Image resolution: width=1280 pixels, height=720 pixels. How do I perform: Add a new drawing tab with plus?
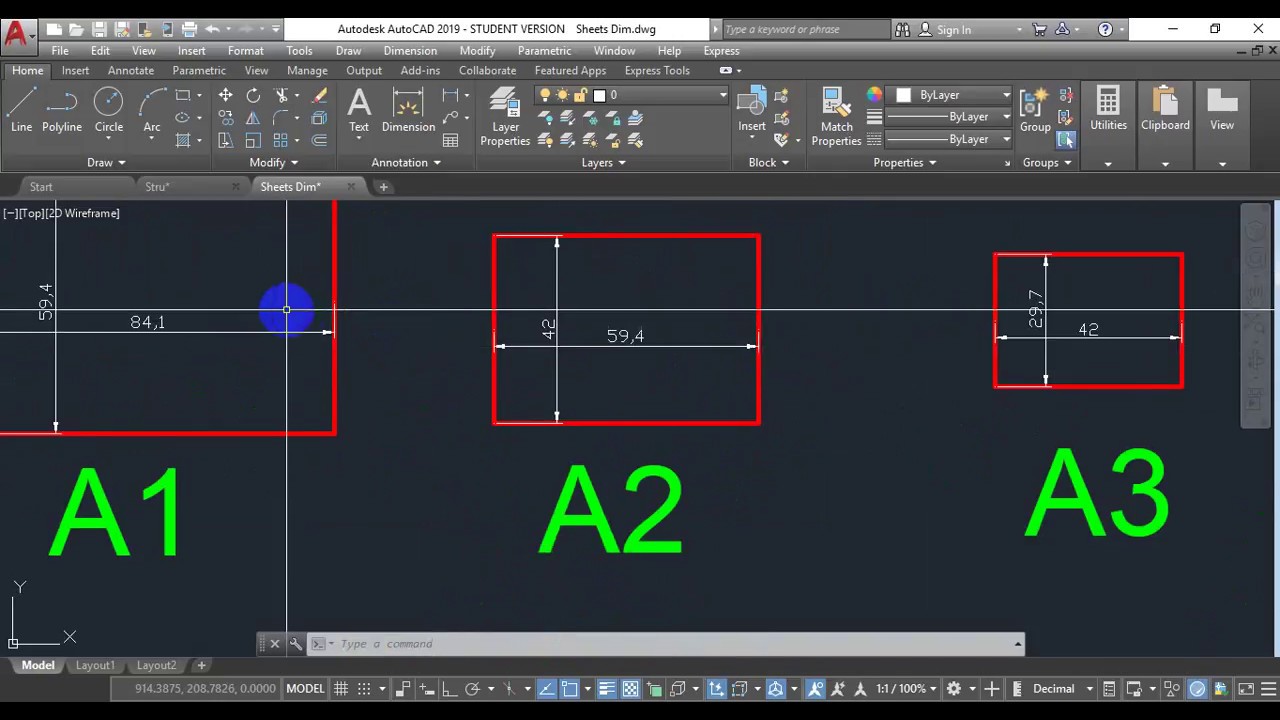383,186
